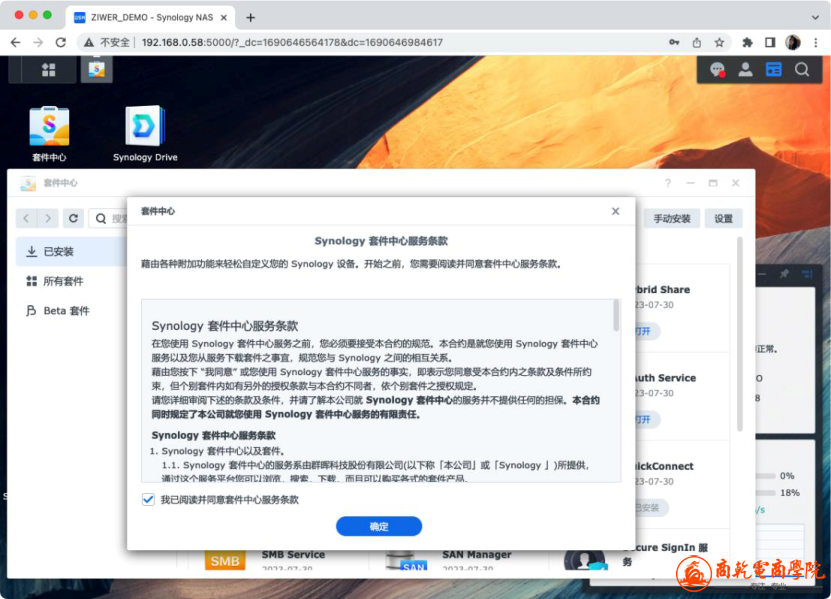The height and width of the screenshot is (599, 831).
Task: Click the 手动安装 manual install button
Action: pyautogui.click(x=671, y=218)
